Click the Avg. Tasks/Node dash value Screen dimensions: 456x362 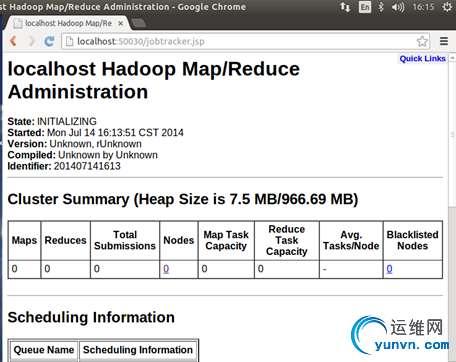(351, 269)
